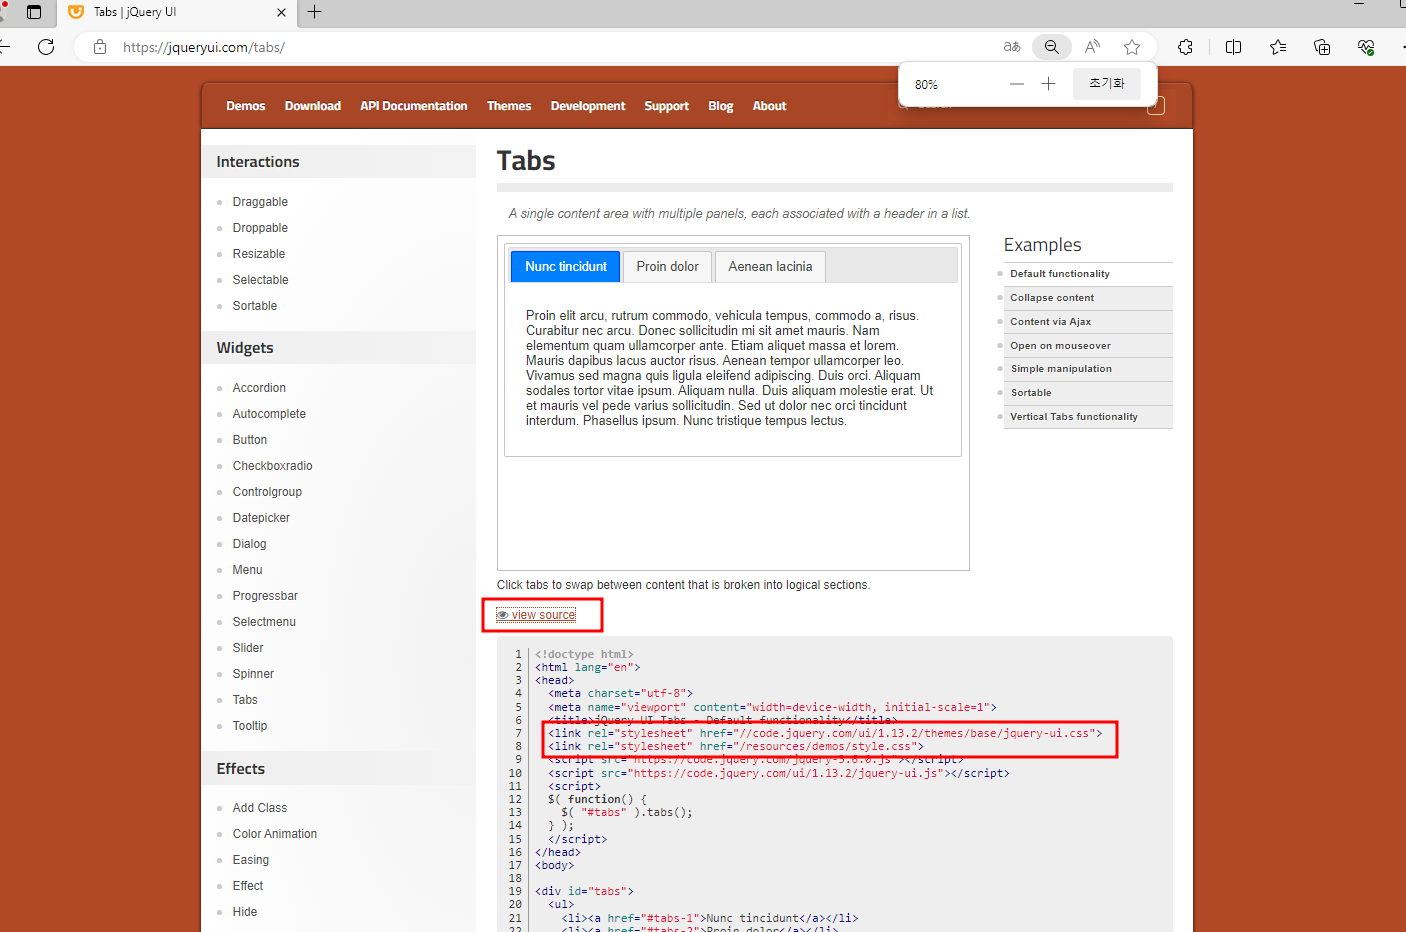Open Collapse content example

click(x=1052, y=298)
